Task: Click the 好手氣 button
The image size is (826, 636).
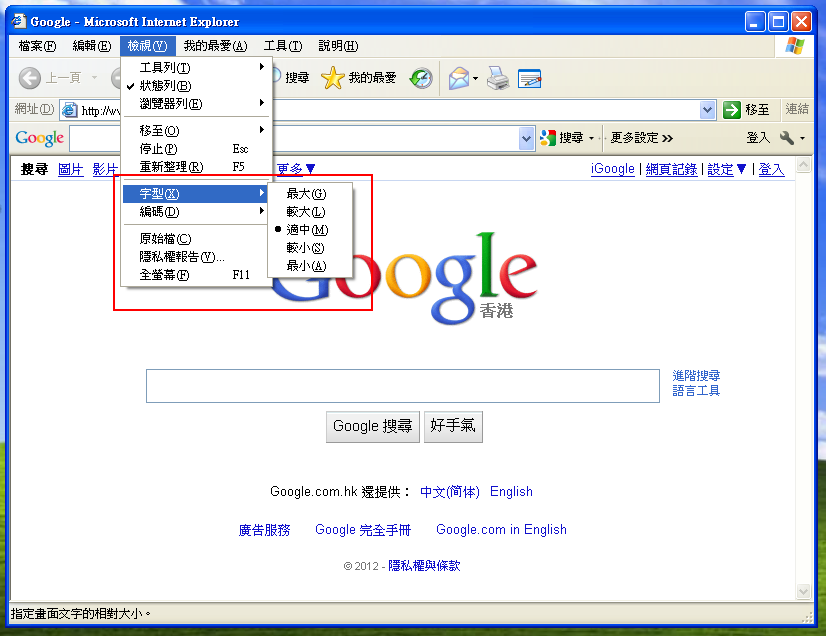Action: click(x=455, y=426)
